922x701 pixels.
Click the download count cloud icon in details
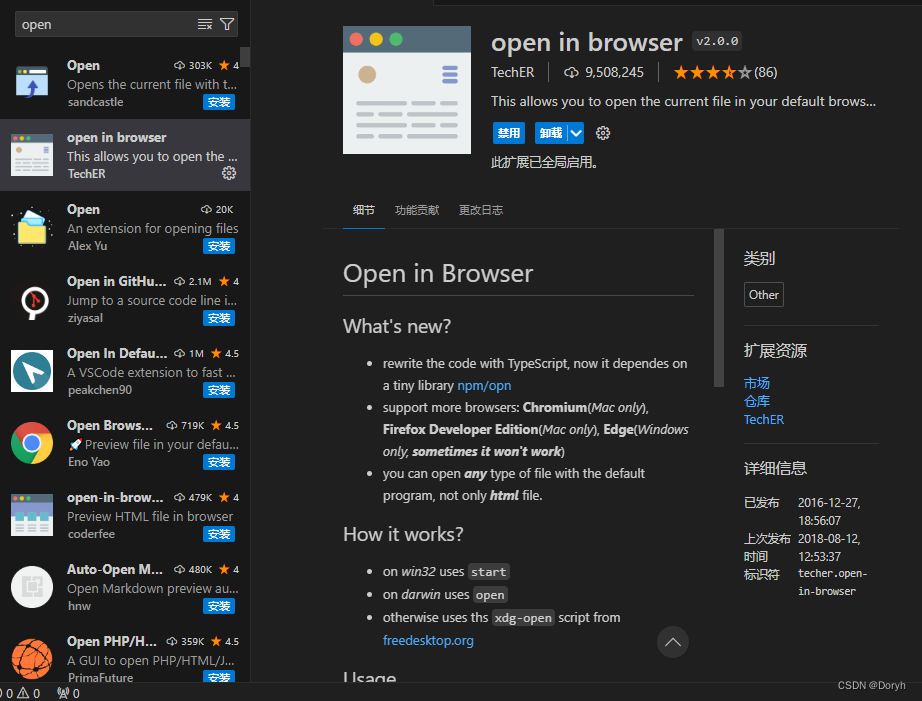[571, 72]
